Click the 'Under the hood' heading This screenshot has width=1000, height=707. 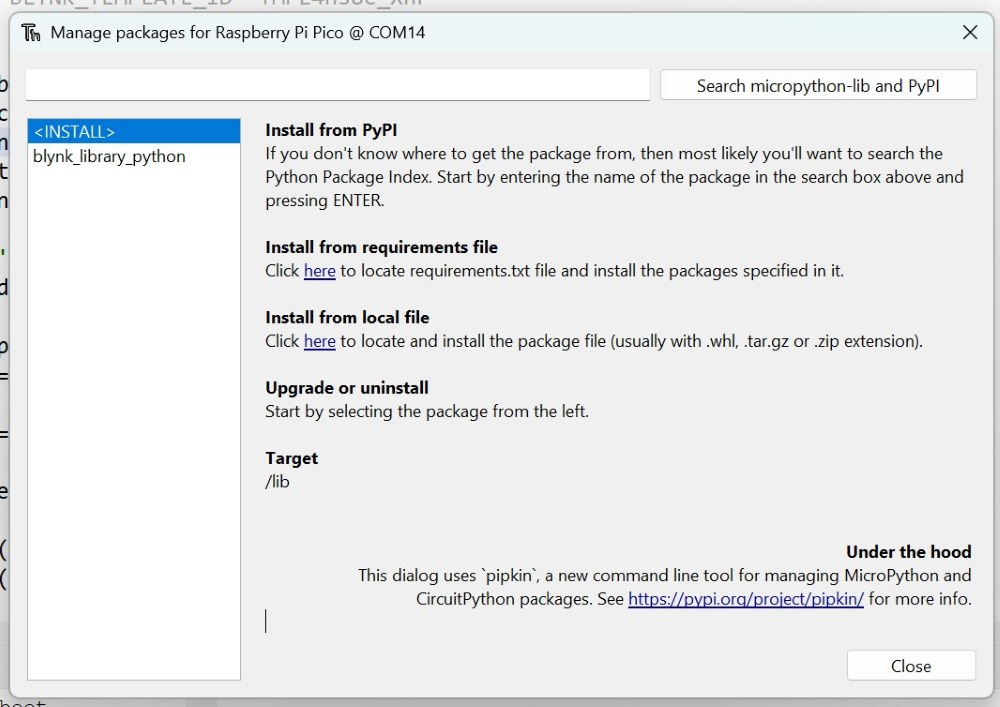coord(909,552)
